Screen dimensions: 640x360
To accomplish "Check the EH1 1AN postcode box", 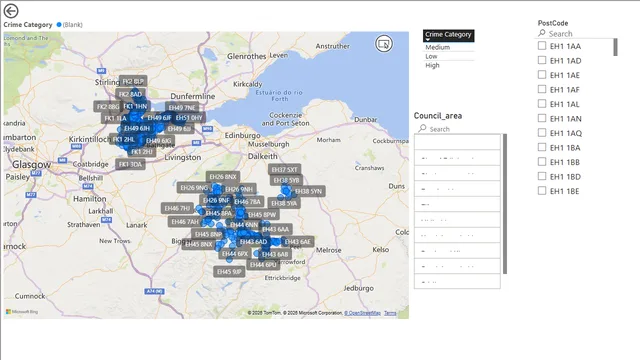I will coord(542,118).
